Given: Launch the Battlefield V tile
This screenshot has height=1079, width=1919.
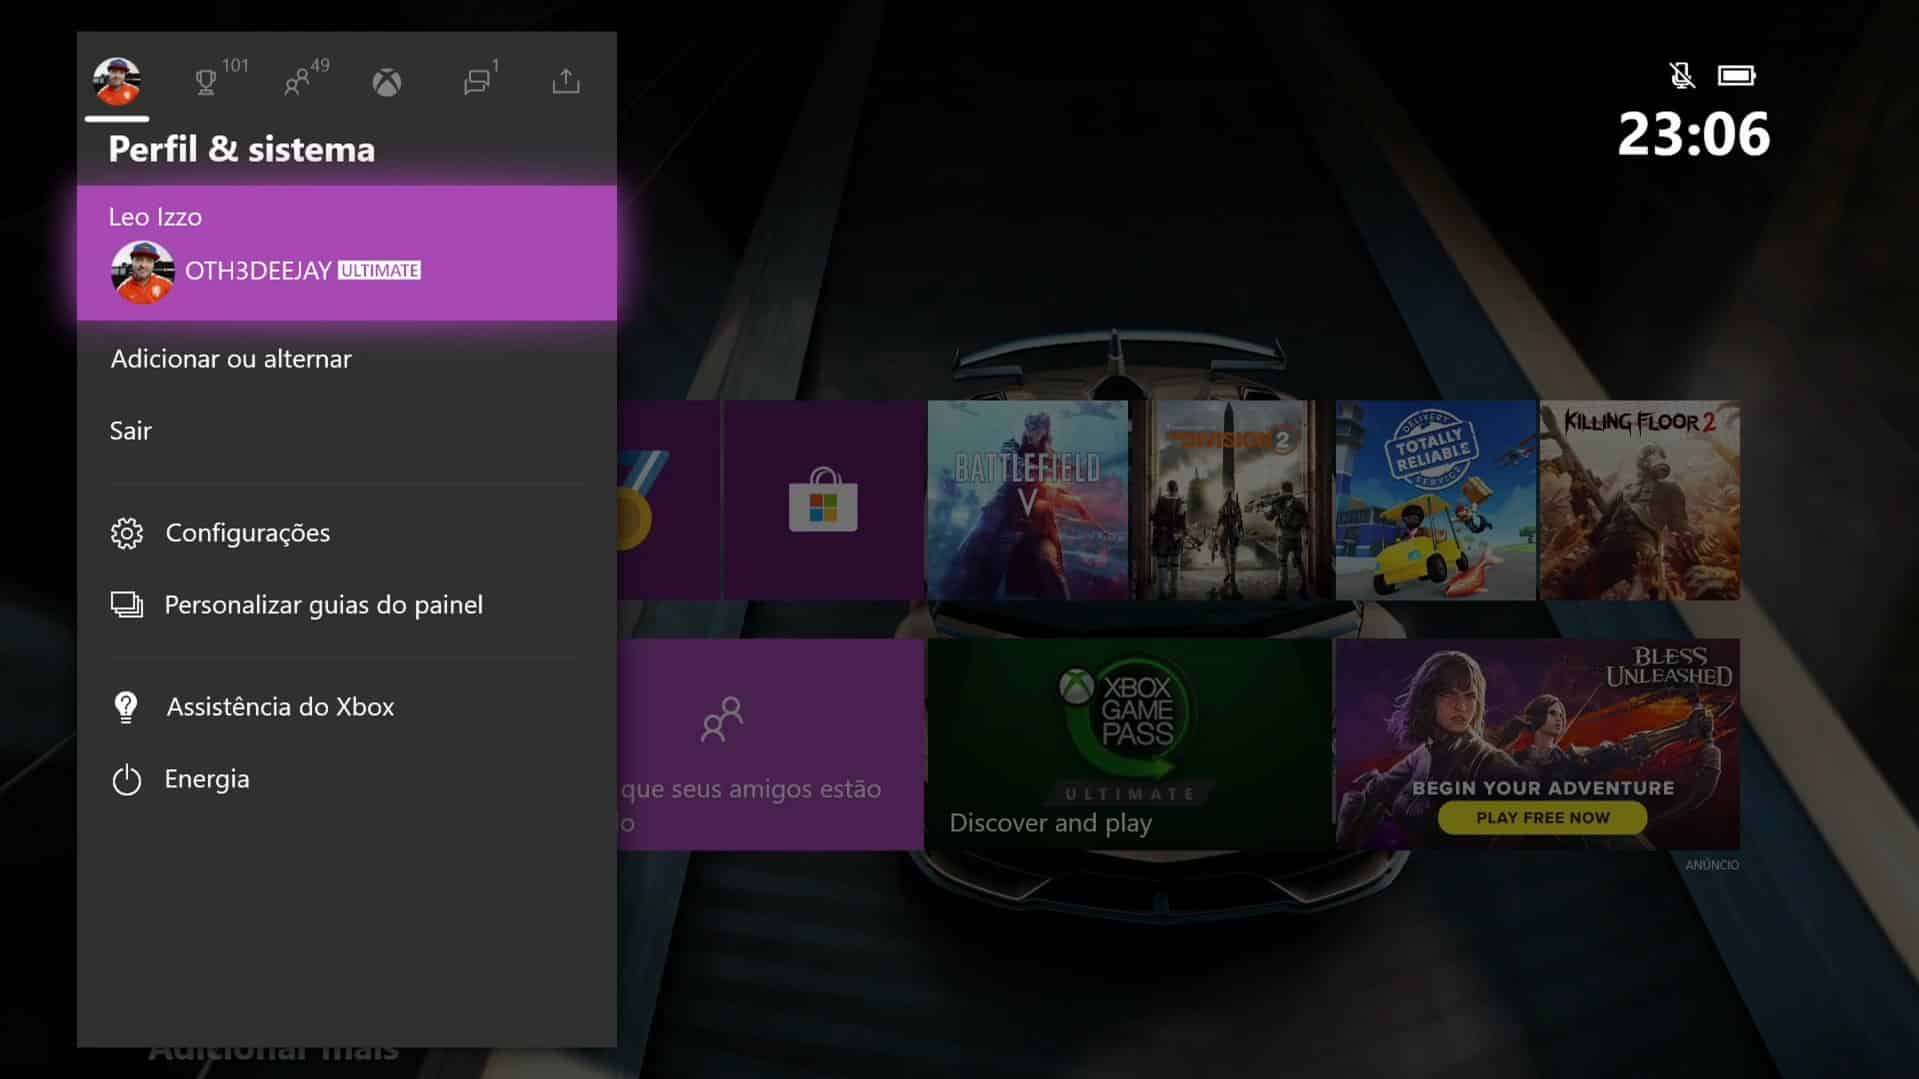Looking at the screenshot, I should pos(1028,500).
